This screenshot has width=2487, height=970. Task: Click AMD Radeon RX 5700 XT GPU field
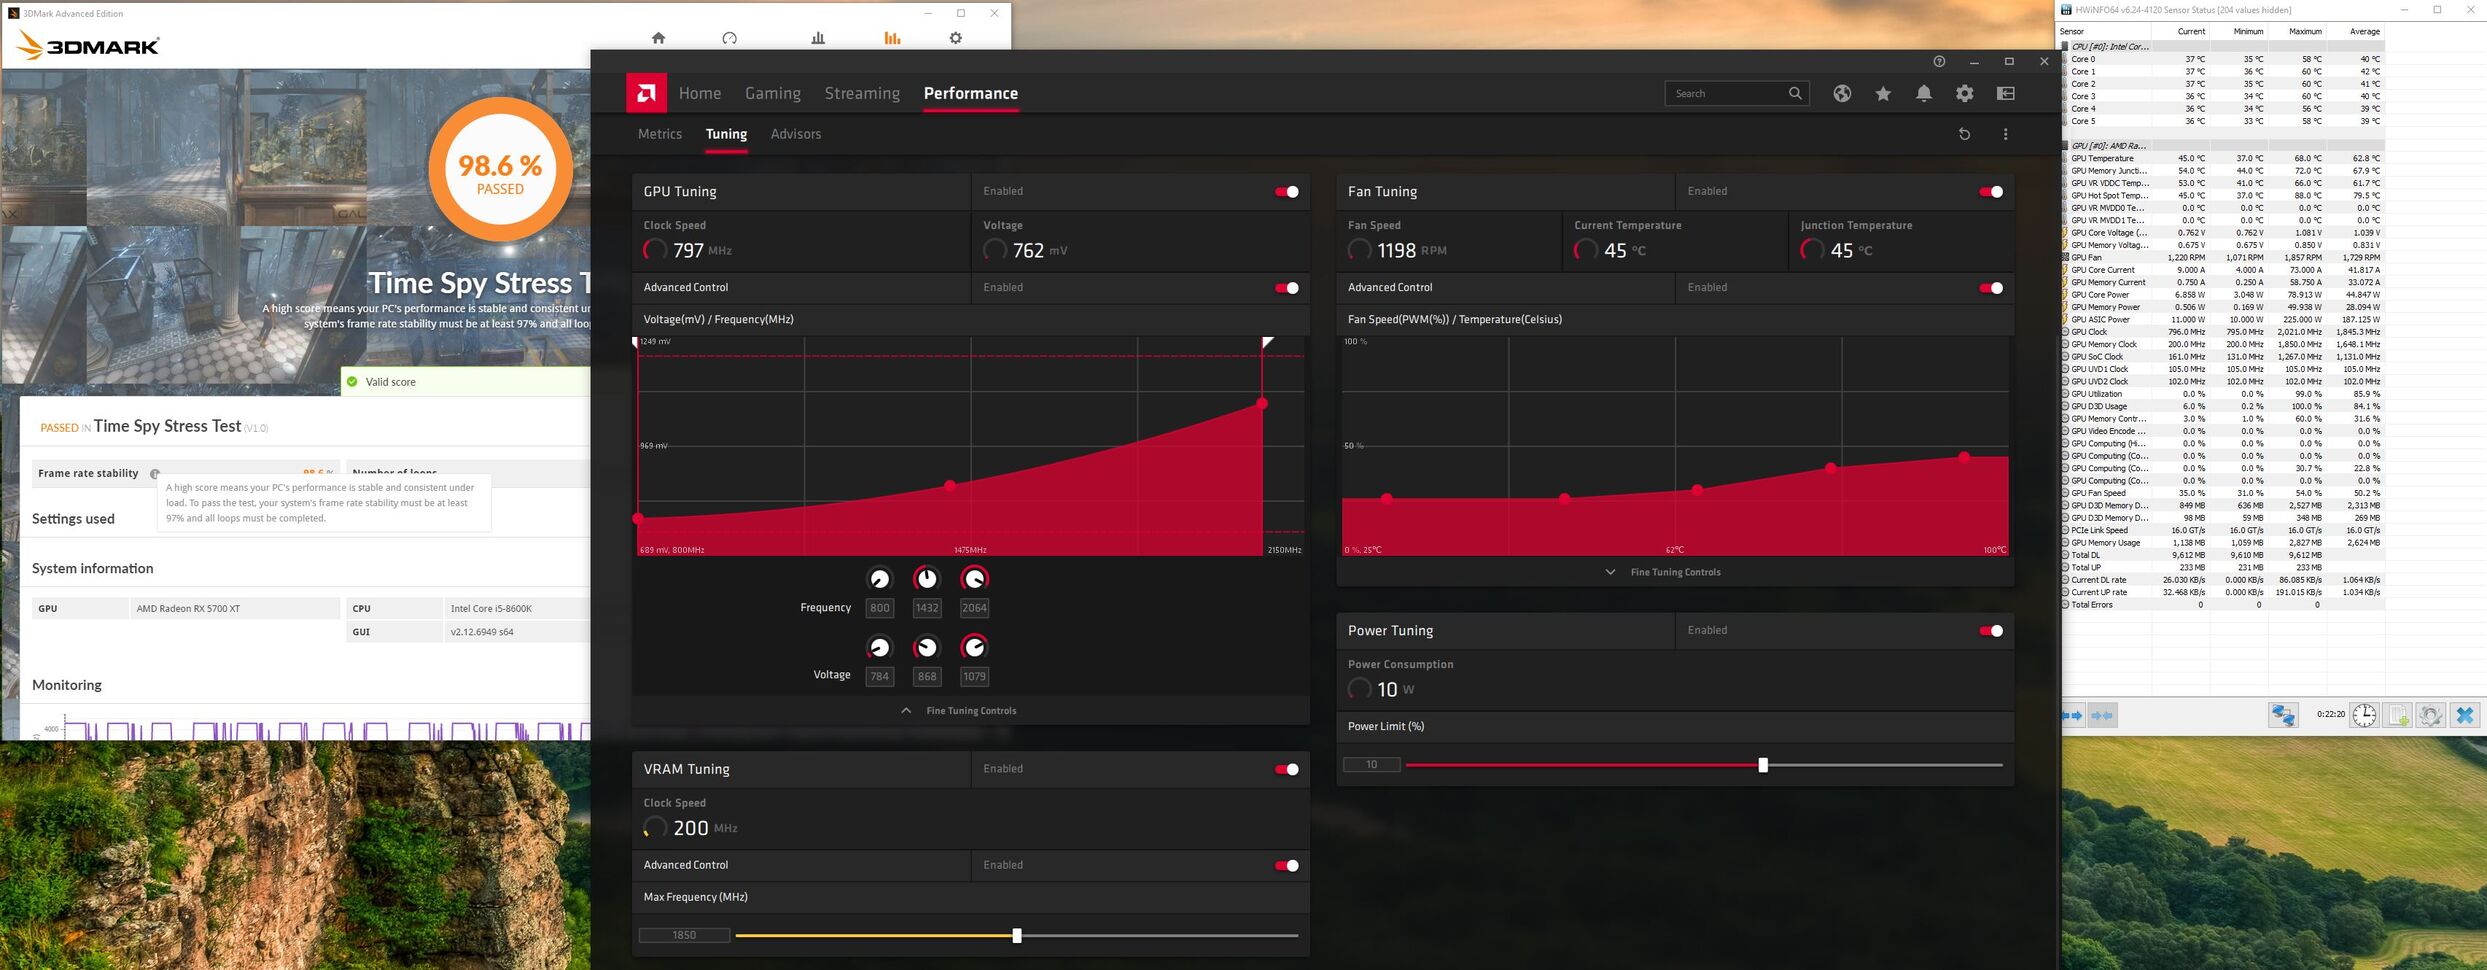coord(235,608)
